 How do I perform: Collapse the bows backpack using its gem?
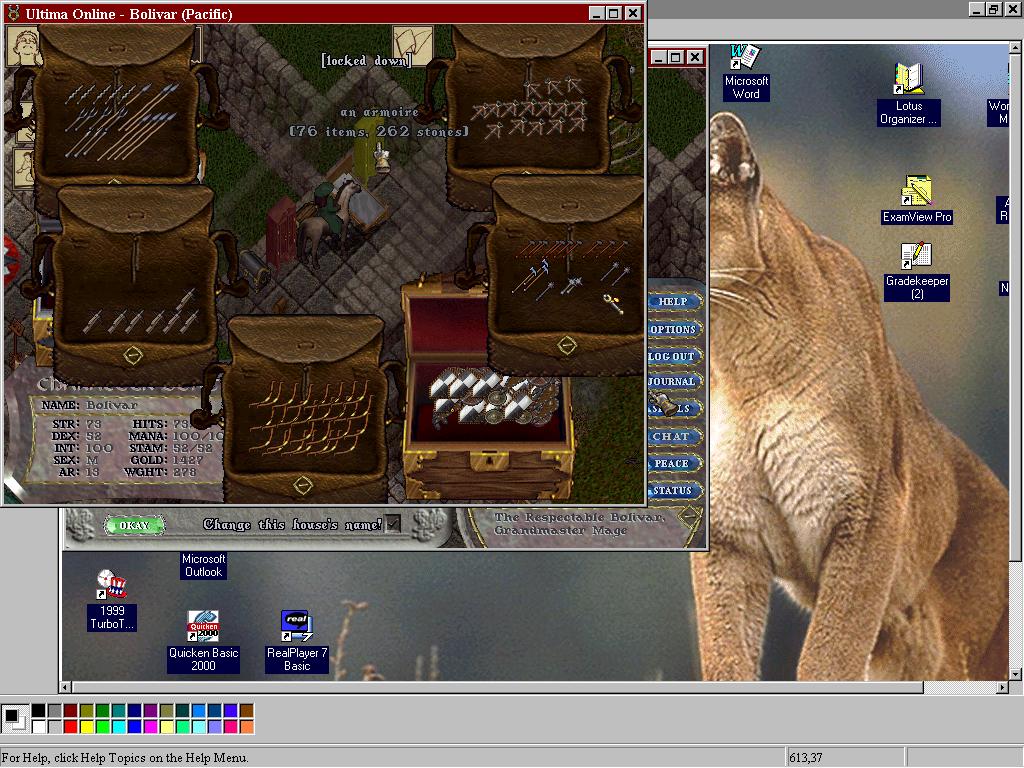point(302,485)
